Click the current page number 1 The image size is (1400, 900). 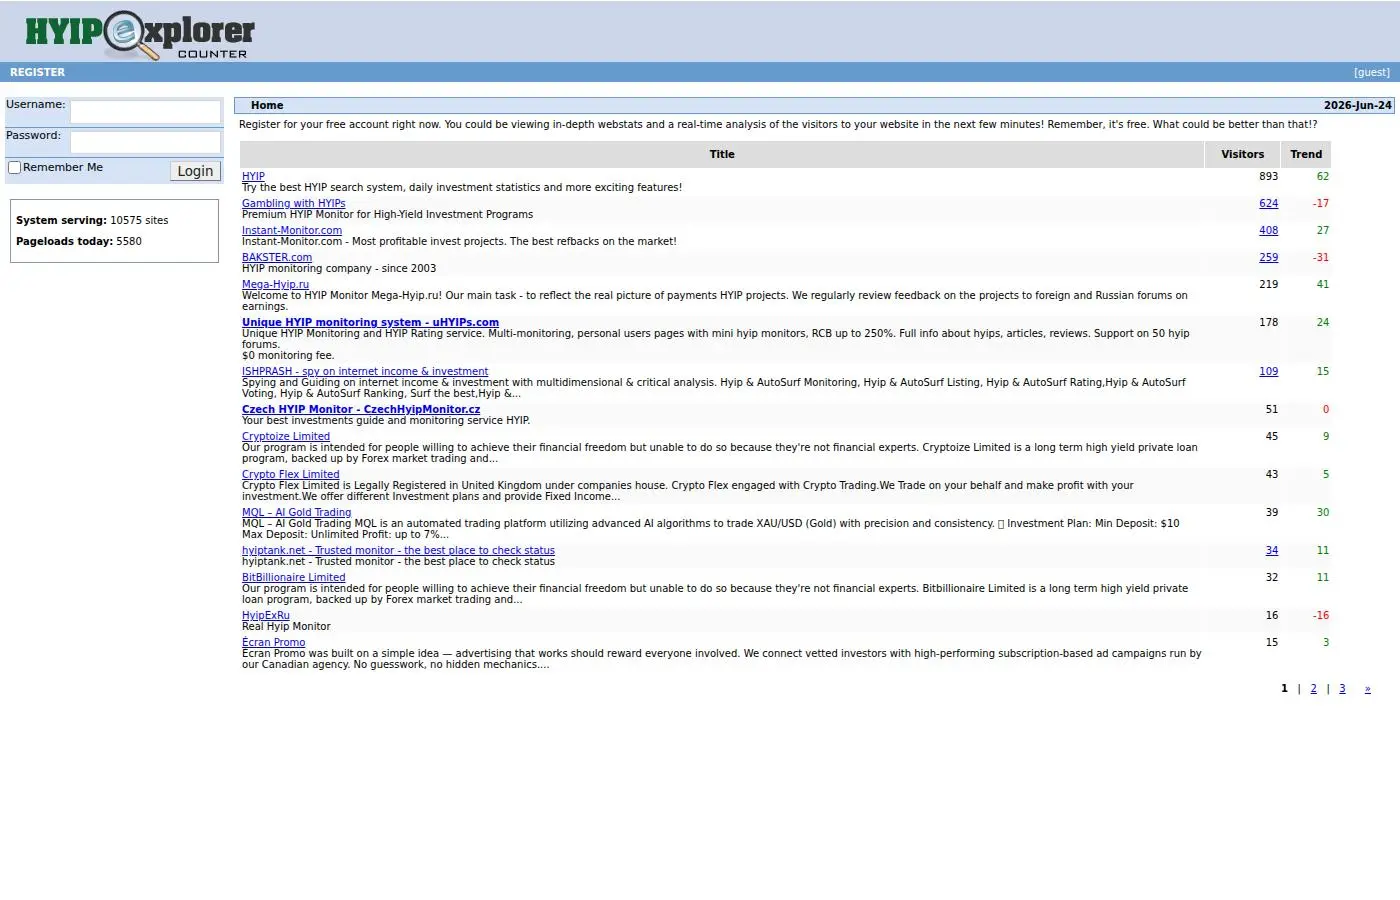click(1284, 688)
